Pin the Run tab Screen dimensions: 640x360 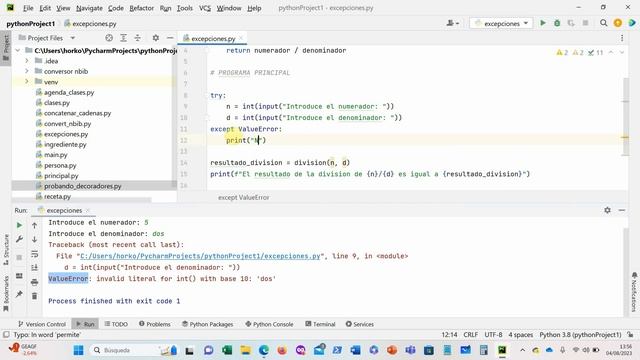pyautogui.click(x=19, y=294)
